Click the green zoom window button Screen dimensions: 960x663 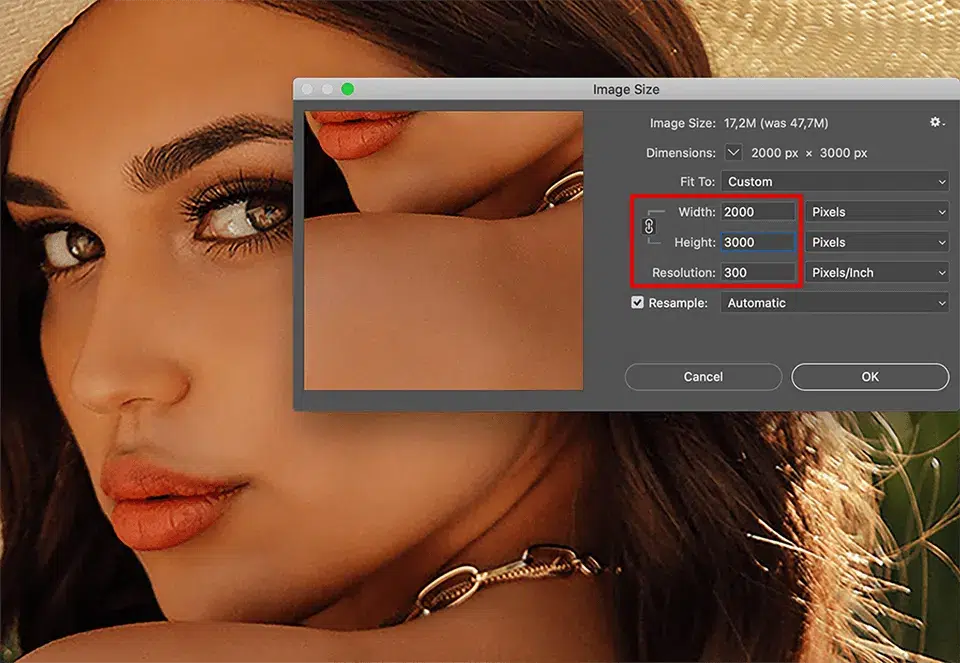click(347, 89)
